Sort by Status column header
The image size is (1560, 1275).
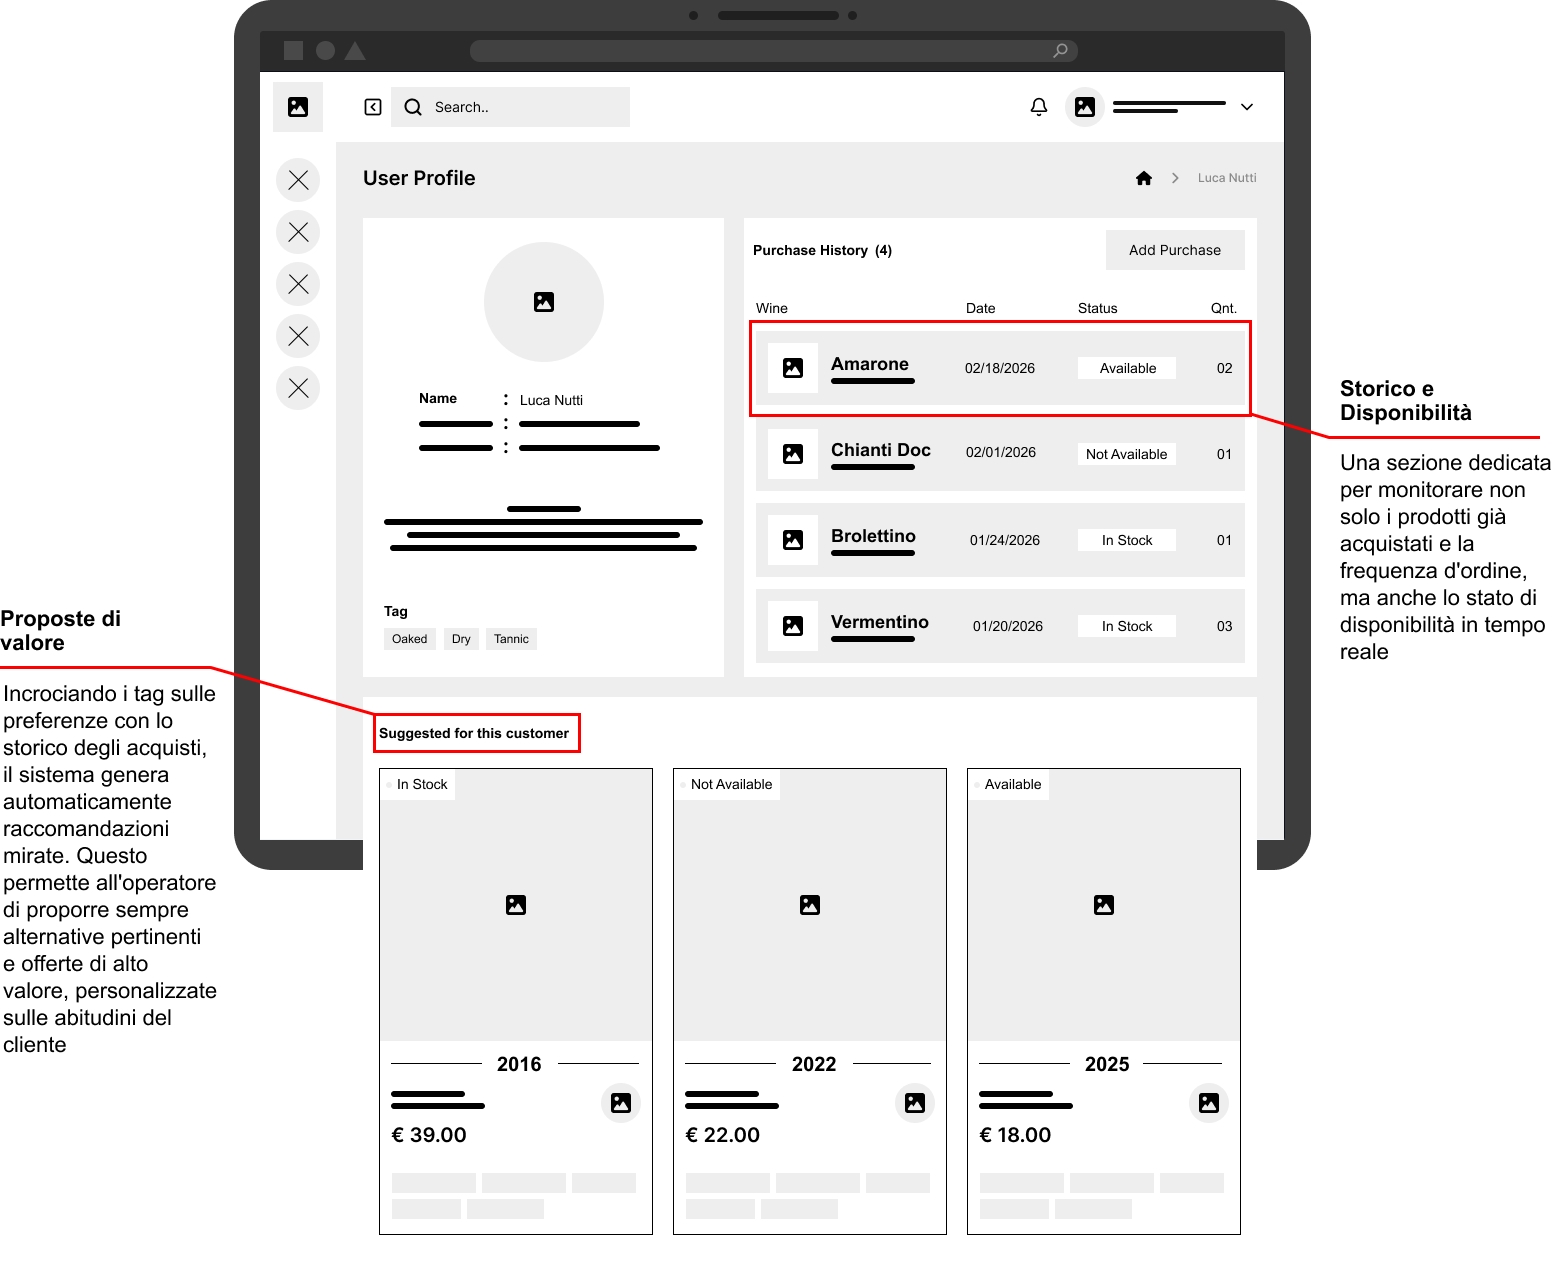(1097, 308)
